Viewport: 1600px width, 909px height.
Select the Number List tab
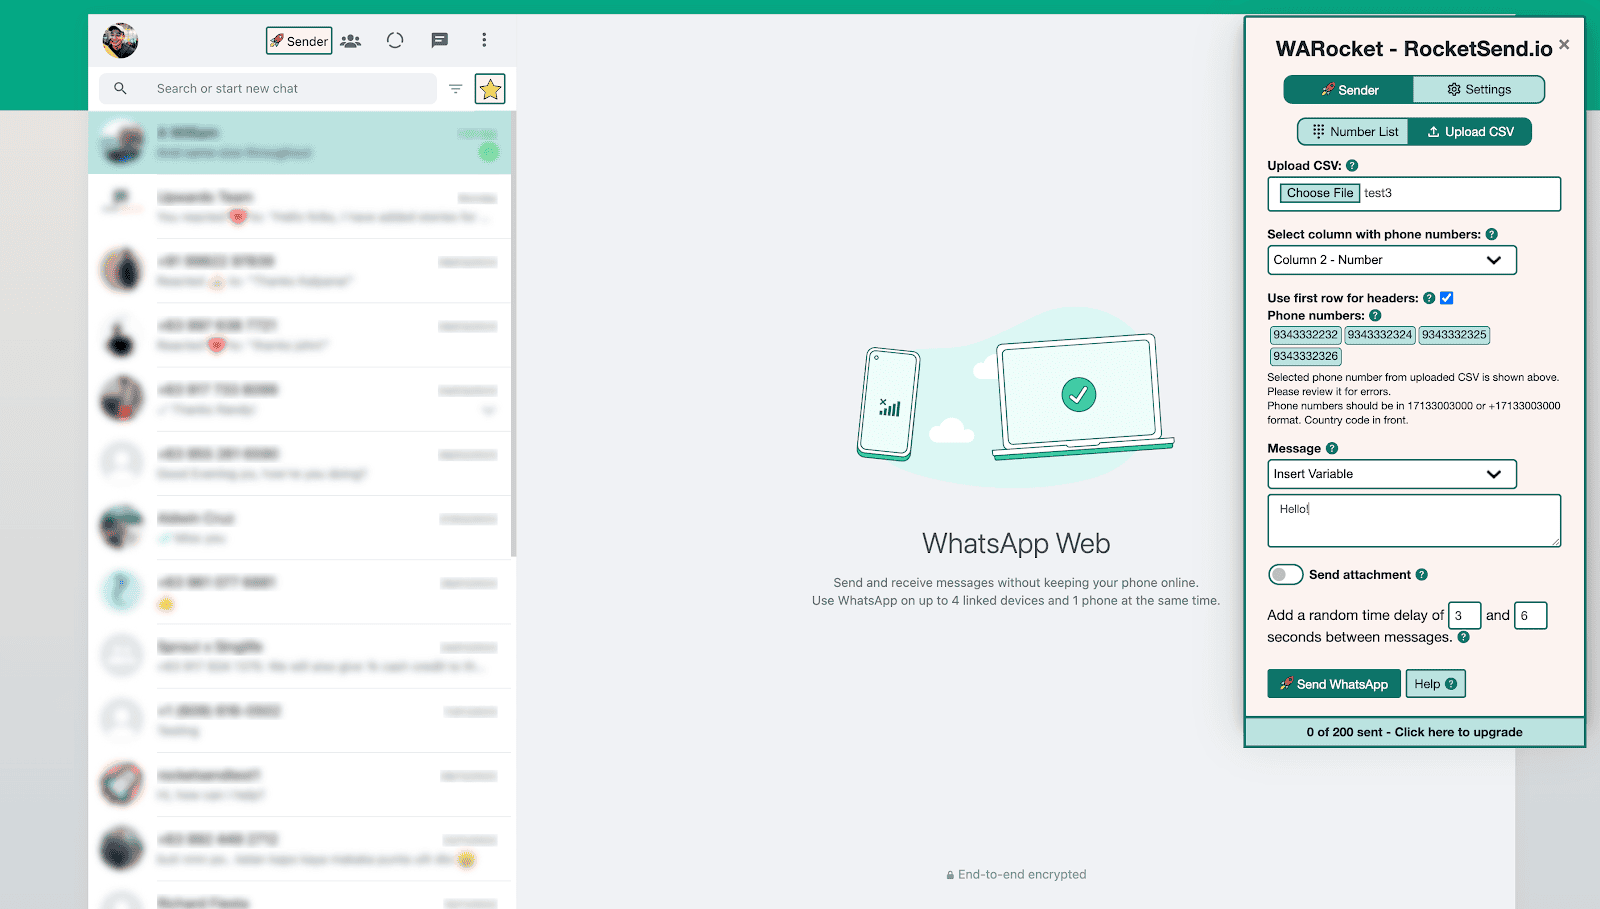(x=1354, y=132)
